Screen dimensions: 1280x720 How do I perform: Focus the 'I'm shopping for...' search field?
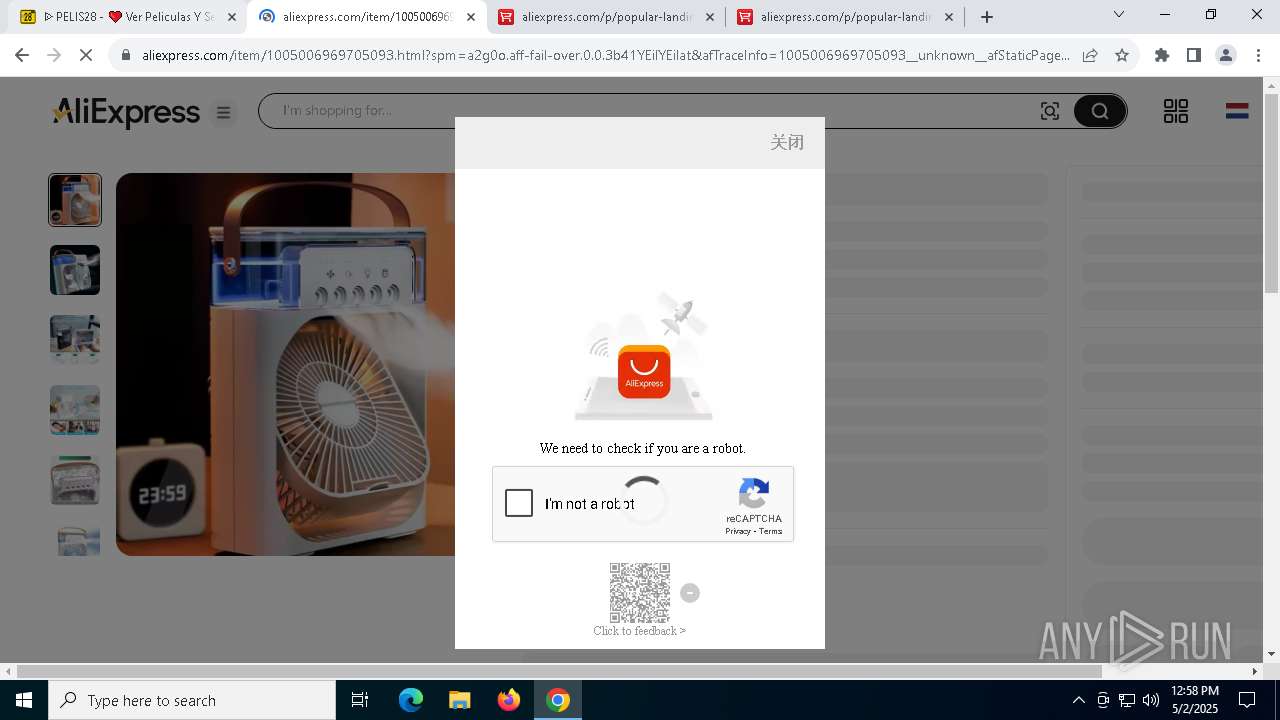point(650,111)
